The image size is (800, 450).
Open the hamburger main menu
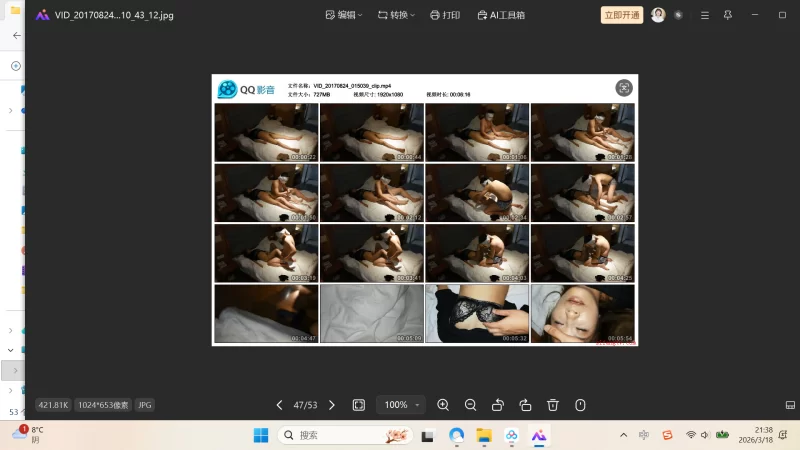[x=705, y=15]
